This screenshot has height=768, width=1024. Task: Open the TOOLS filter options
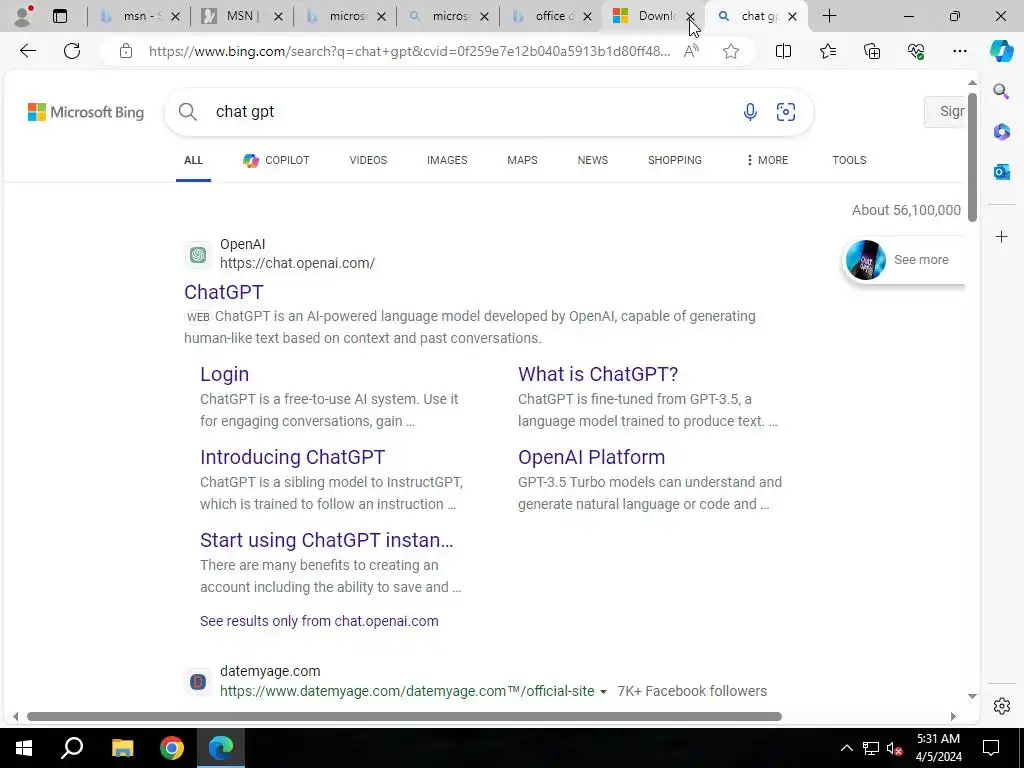(x=849, y=160)
